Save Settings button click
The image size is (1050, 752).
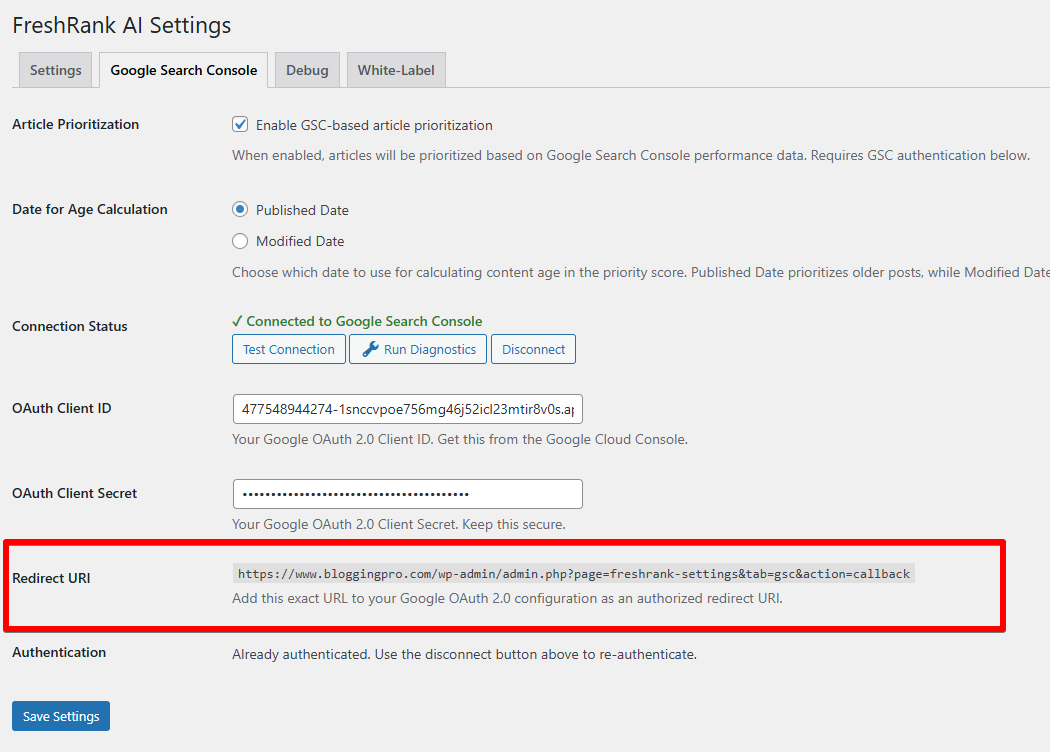click(61, 716)
